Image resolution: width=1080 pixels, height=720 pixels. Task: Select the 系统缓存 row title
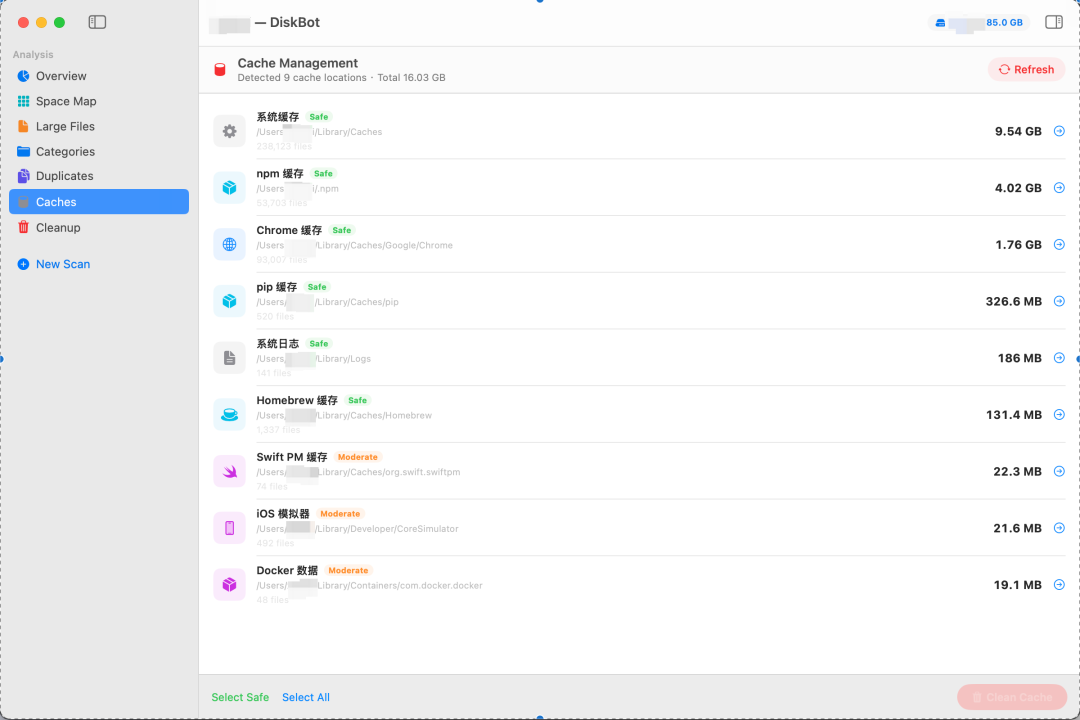pos(278,116)
